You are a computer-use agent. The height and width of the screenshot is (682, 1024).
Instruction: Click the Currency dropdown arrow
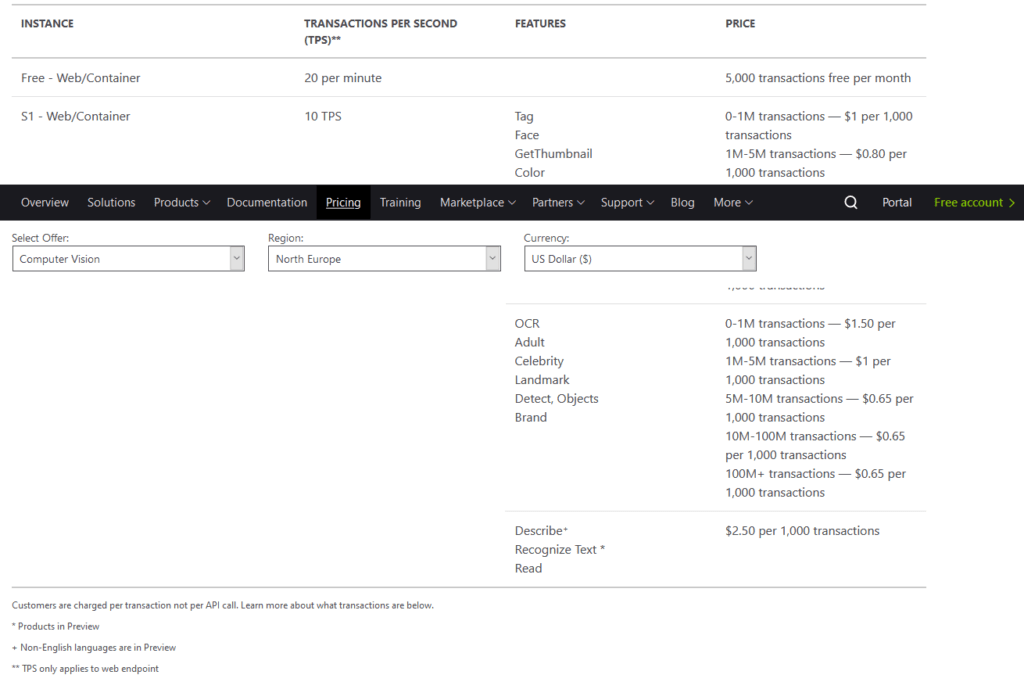[749, 259]
